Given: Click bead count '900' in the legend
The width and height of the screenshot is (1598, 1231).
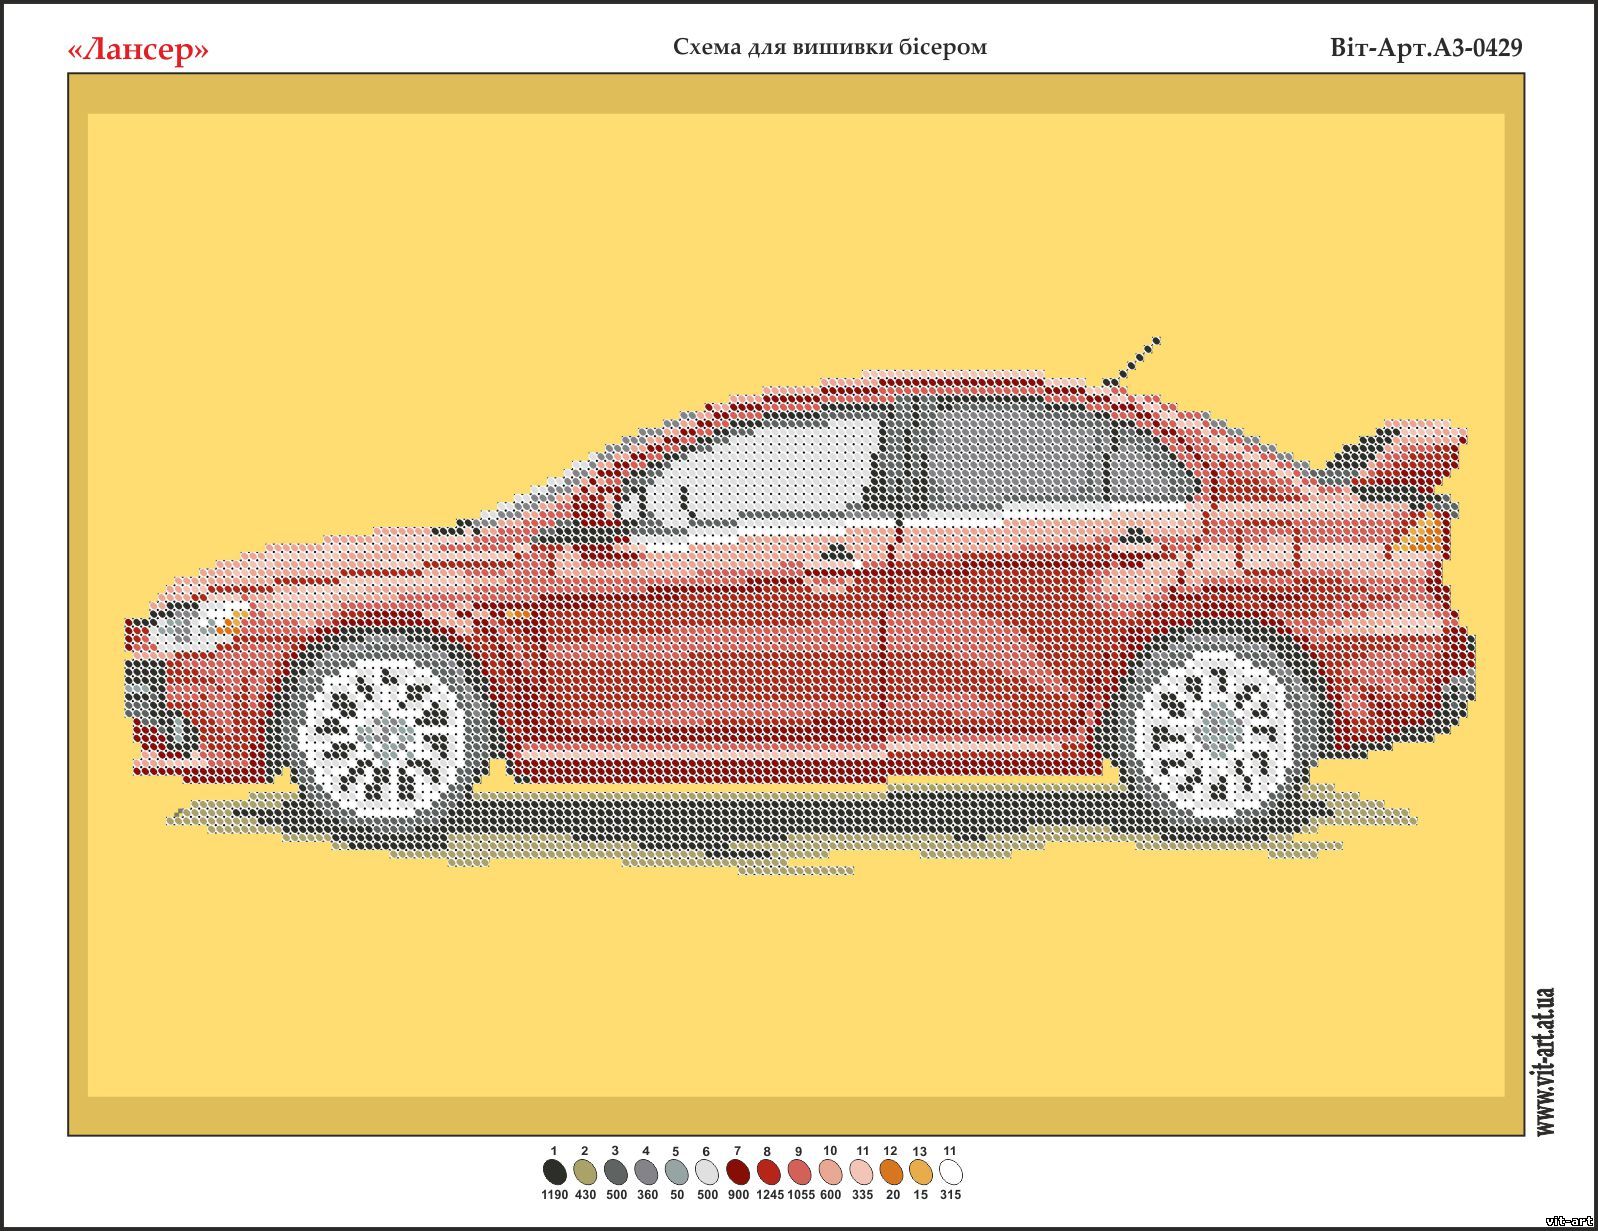Looking at the screenshot, I should [x=738, y=1195].
